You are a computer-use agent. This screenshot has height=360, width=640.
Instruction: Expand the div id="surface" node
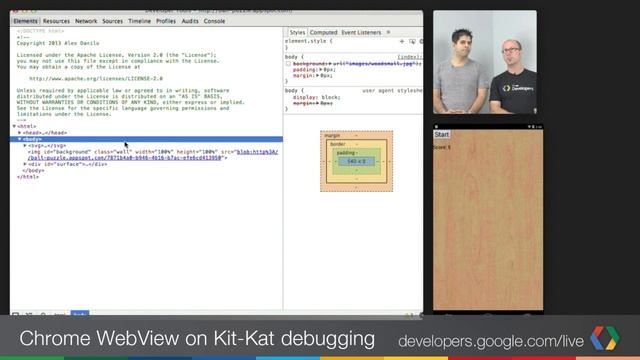[x=25, y=164]
